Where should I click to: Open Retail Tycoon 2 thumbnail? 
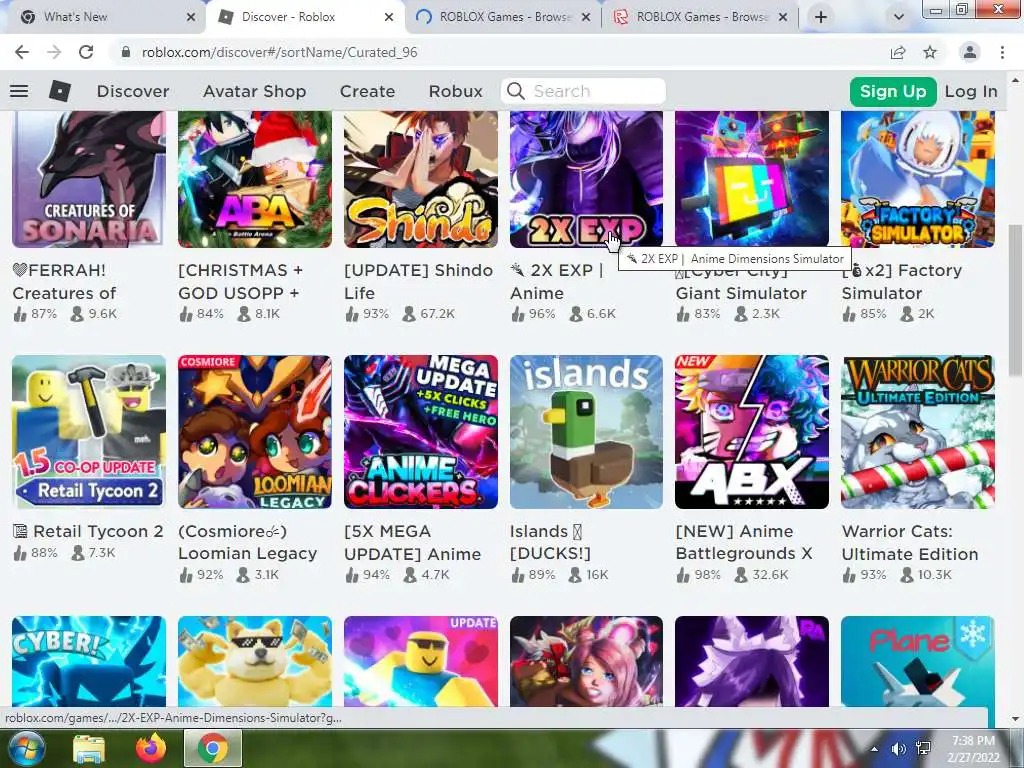(x=89, y=432)
